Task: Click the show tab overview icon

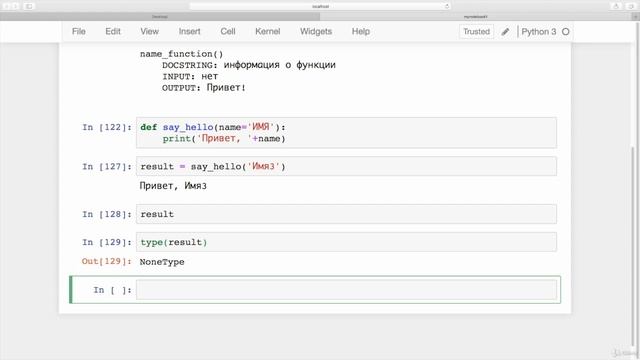Action: coord(631,6)
